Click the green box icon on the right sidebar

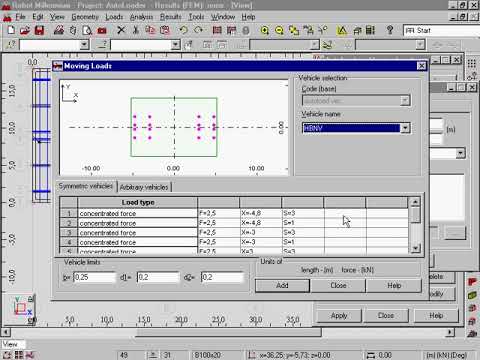[x=472, y=295]
